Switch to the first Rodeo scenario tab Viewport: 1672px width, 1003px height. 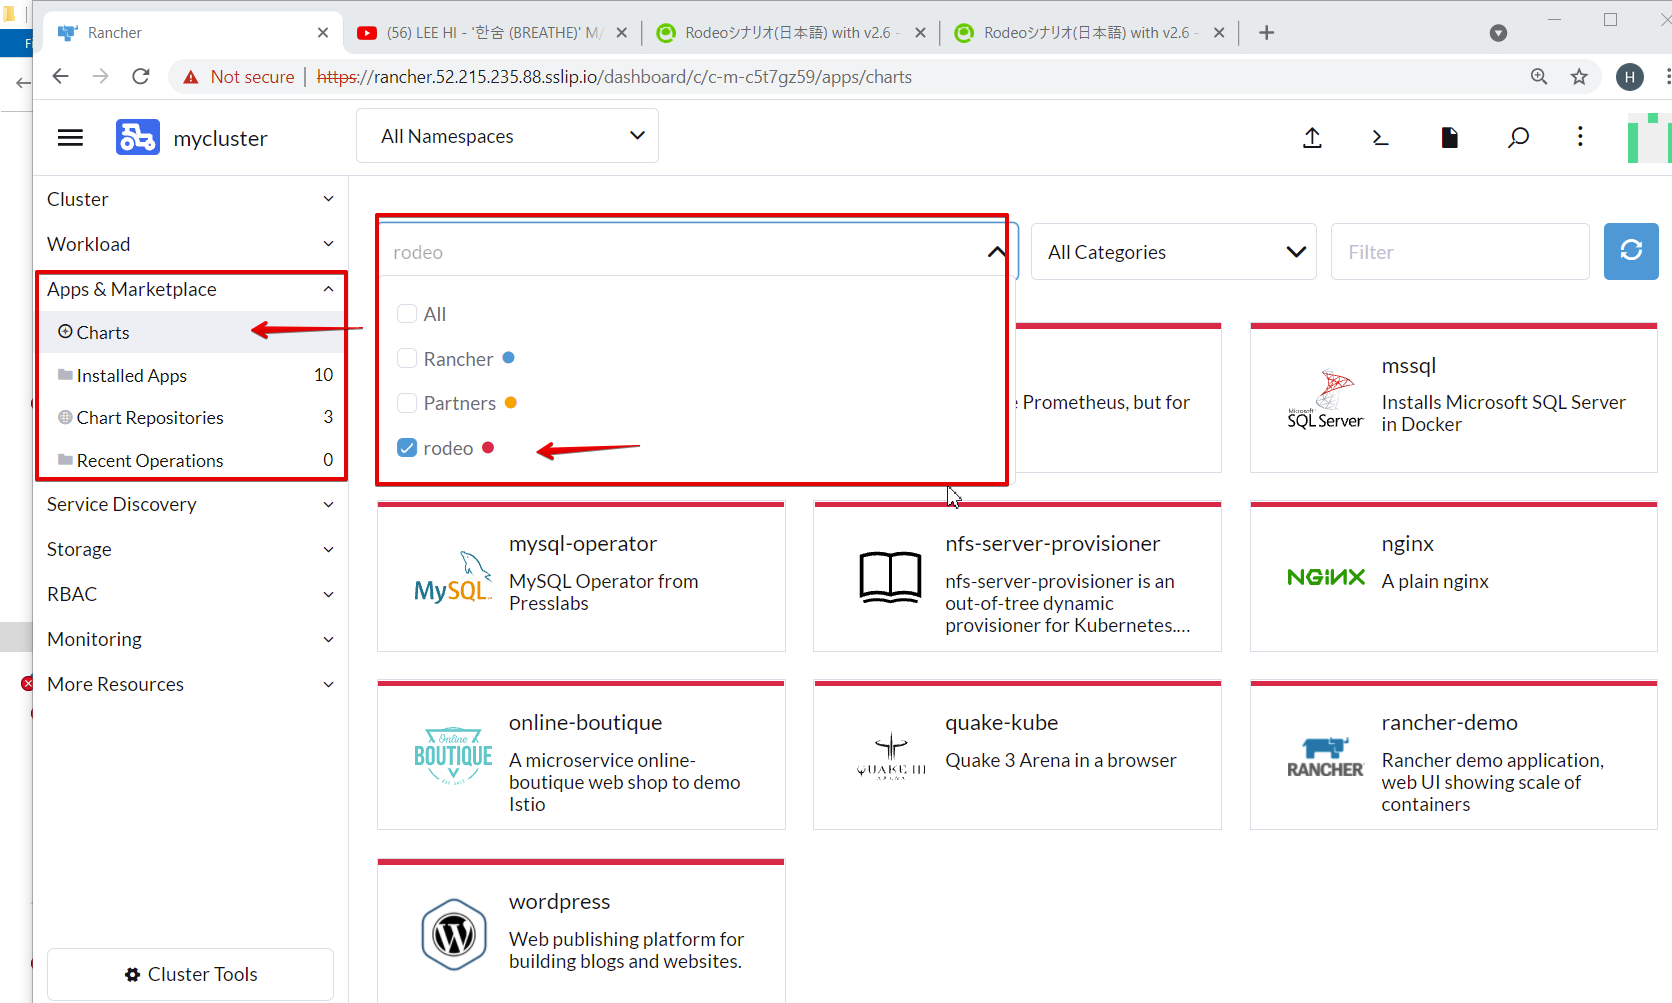(790, 33)
